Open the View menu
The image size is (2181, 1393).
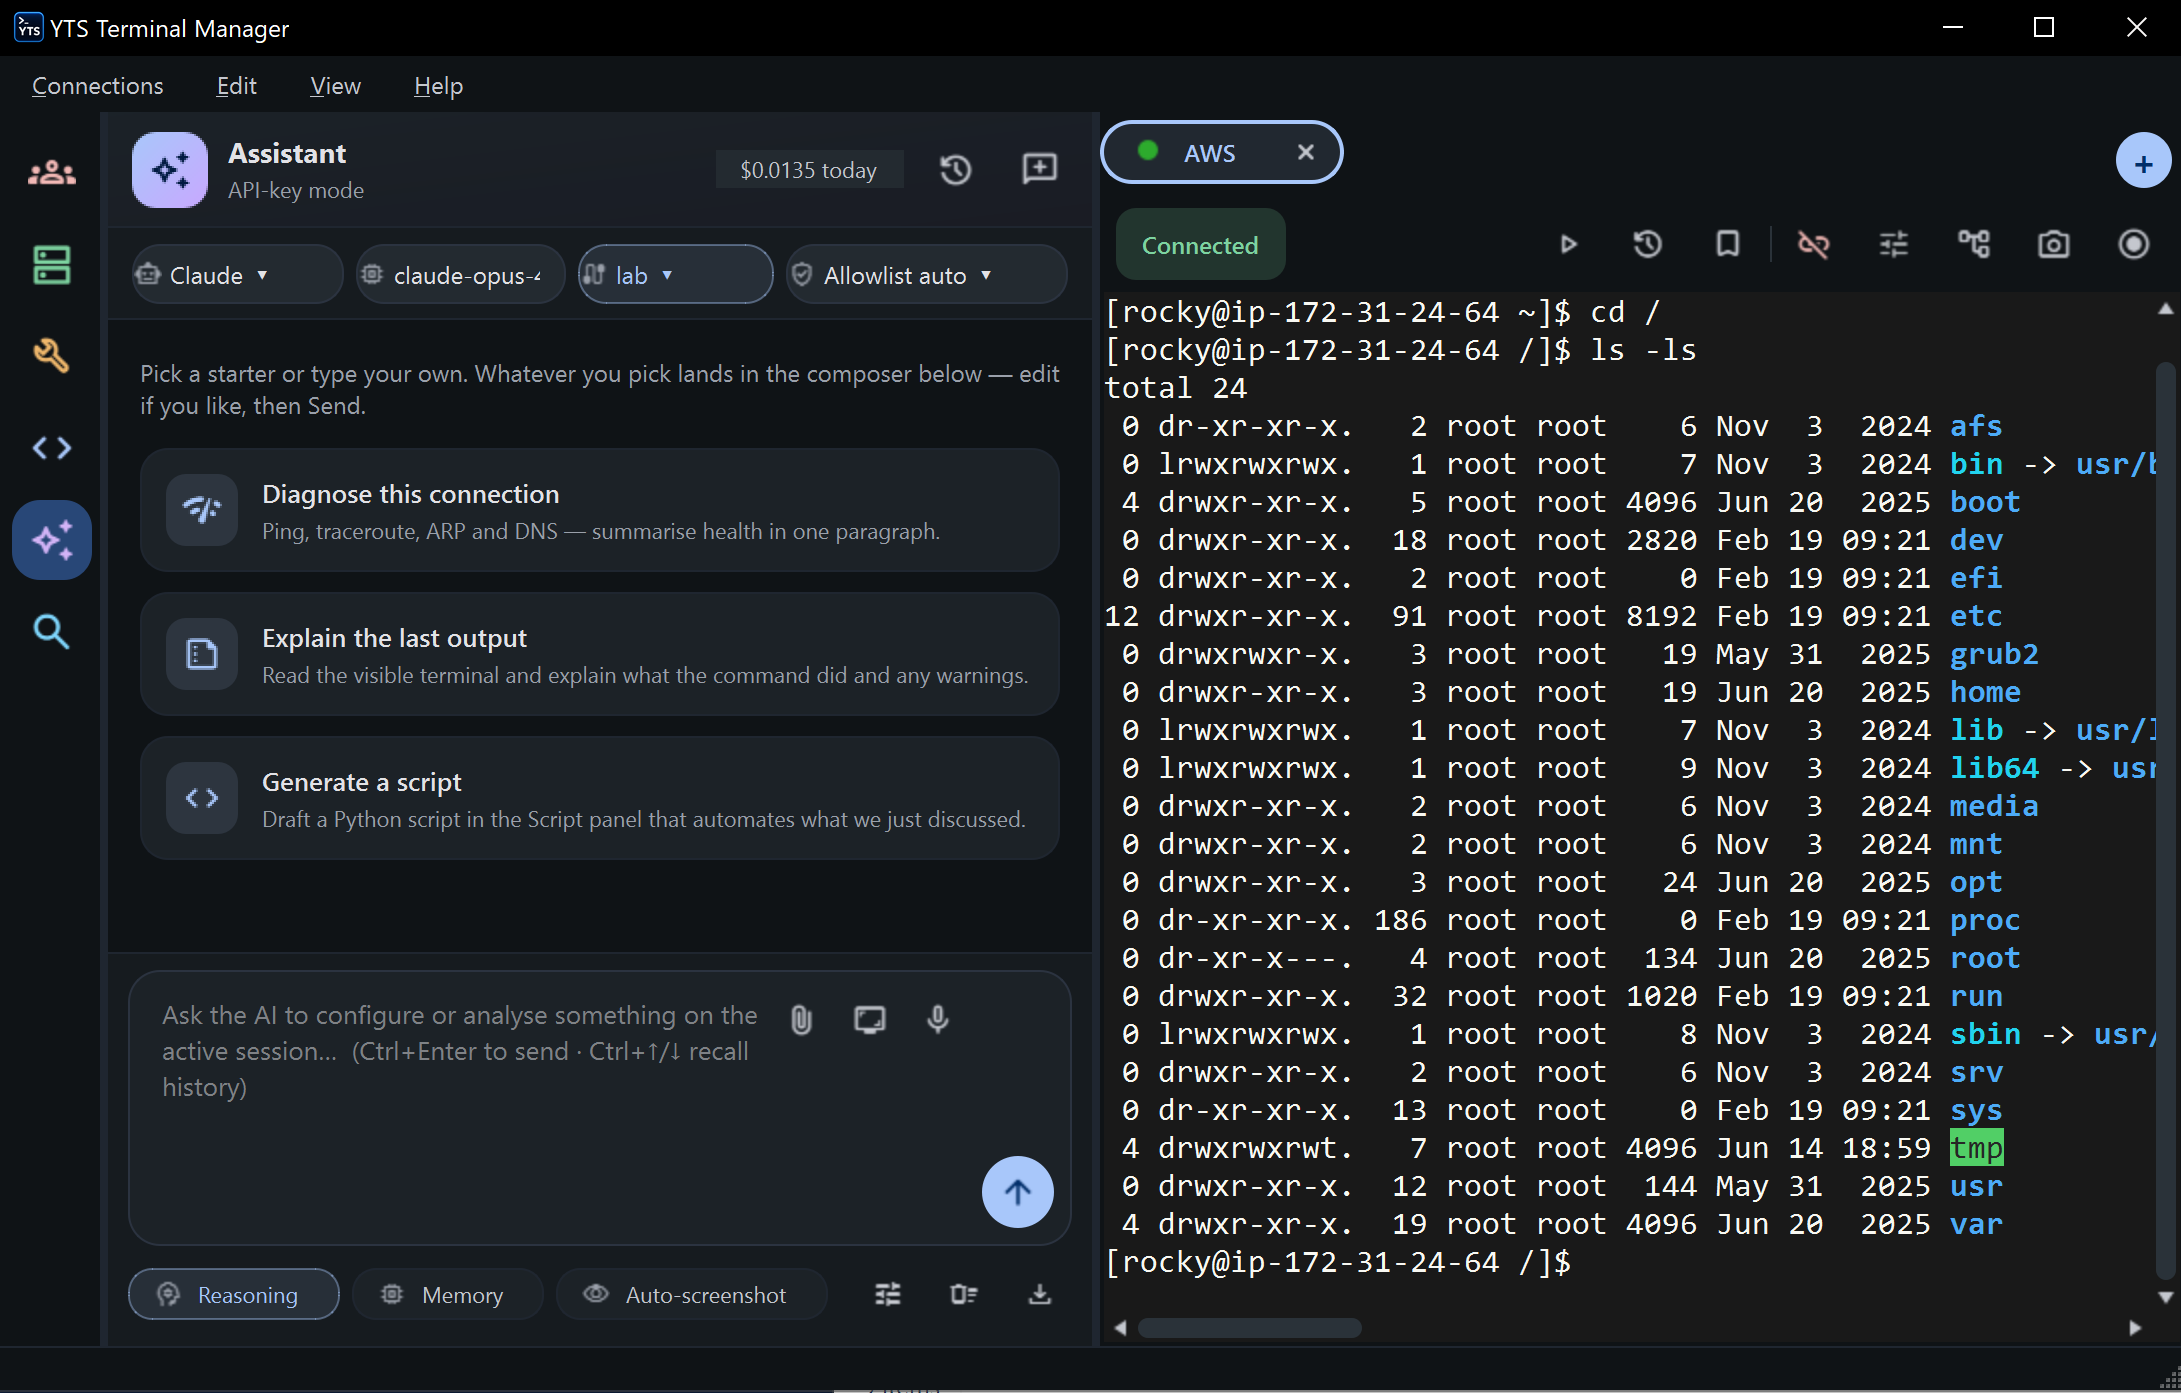pos(335,86)
